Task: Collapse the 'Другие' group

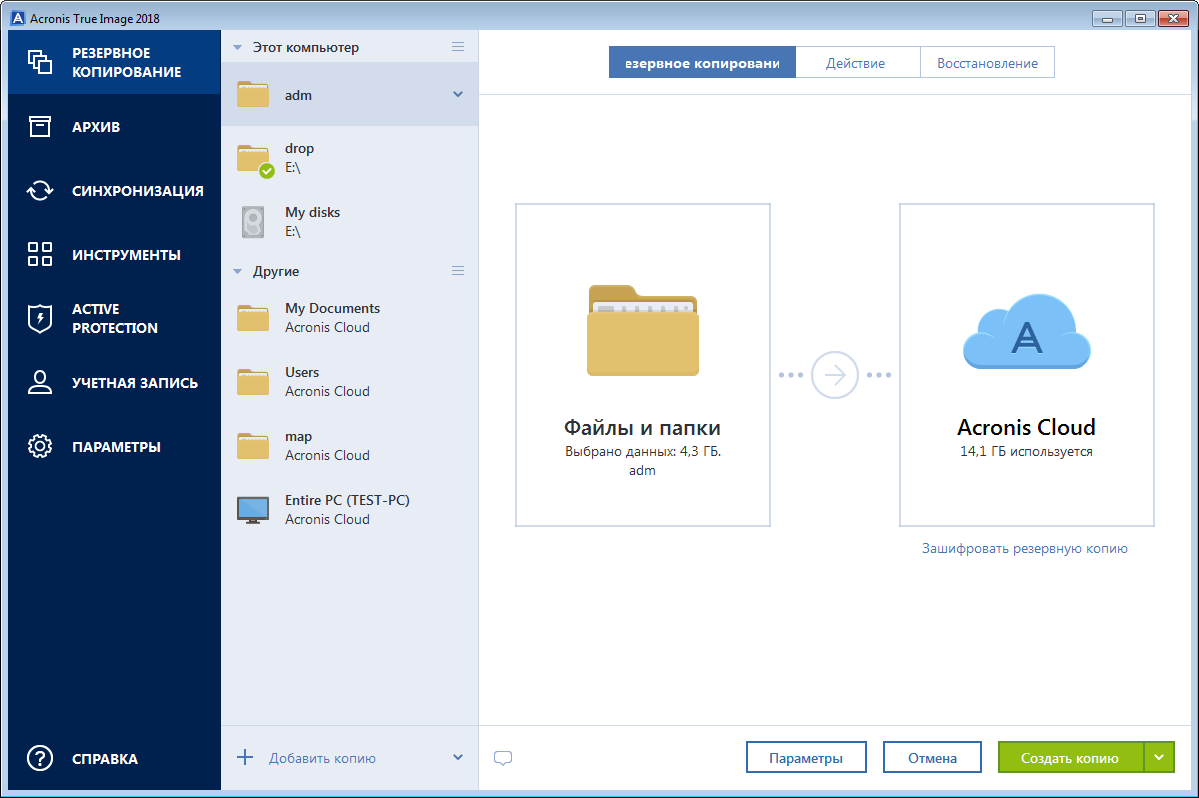Action: coord(237,271)
